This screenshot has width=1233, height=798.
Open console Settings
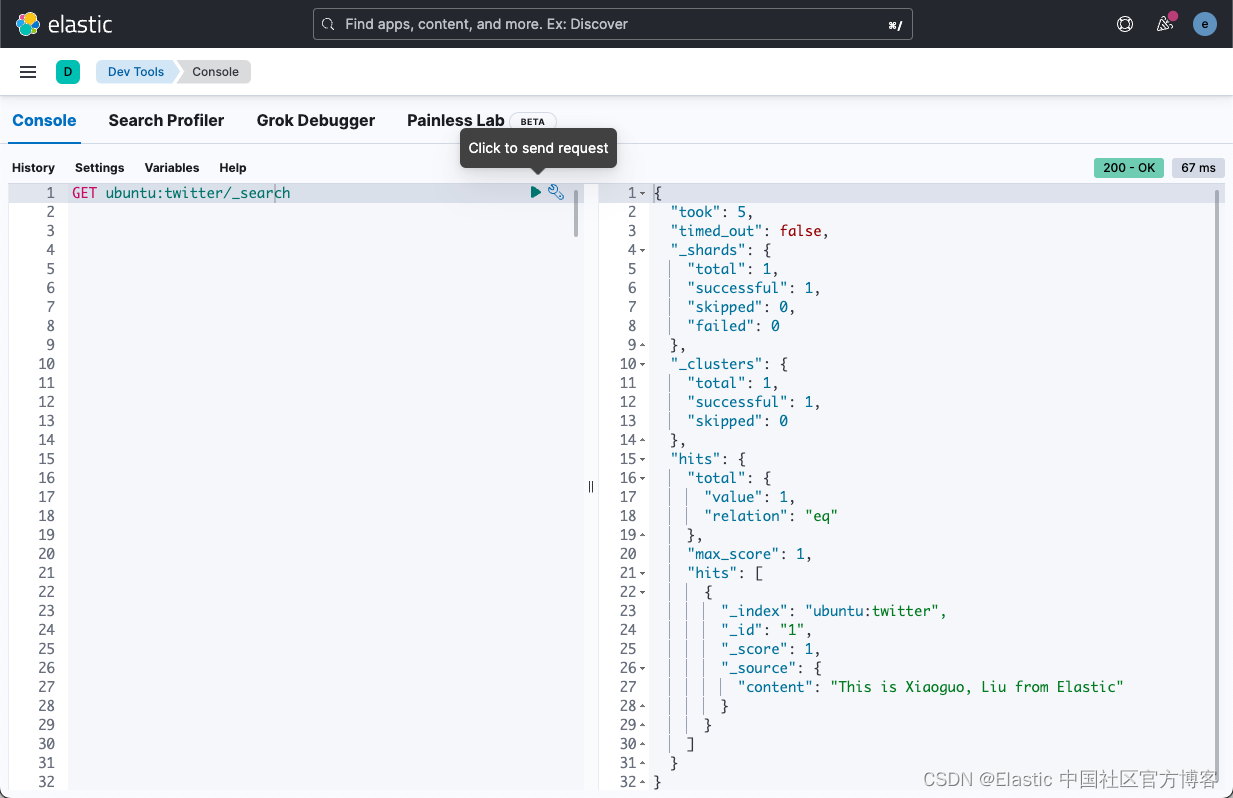coord(100,168)
